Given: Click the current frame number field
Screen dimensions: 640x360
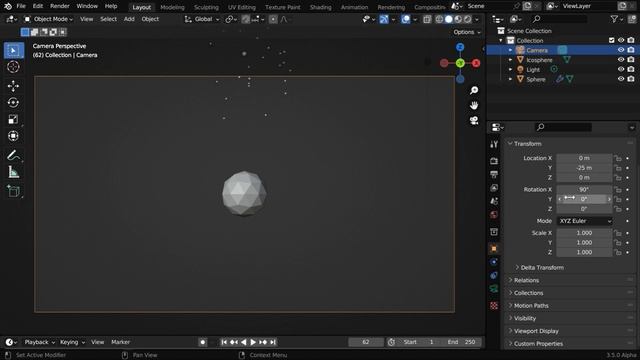Looking at the screenshot, I should (366, 342).
